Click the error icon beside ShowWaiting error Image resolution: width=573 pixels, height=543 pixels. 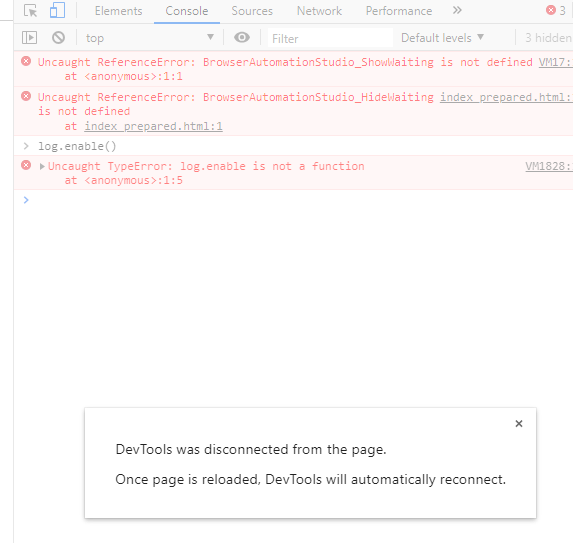click(x=26, y=61)
